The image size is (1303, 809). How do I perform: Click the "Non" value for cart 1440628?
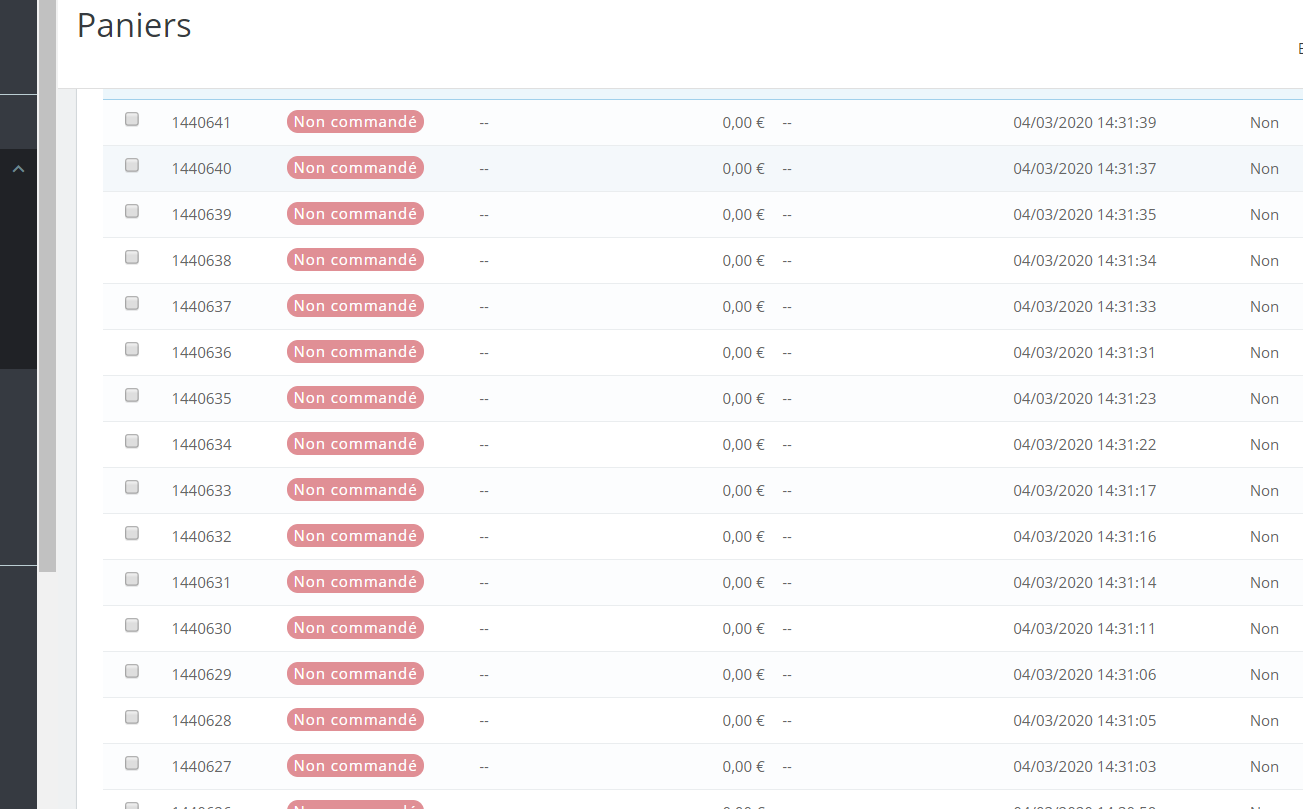pyautogui.click(x=1264, y=721)
